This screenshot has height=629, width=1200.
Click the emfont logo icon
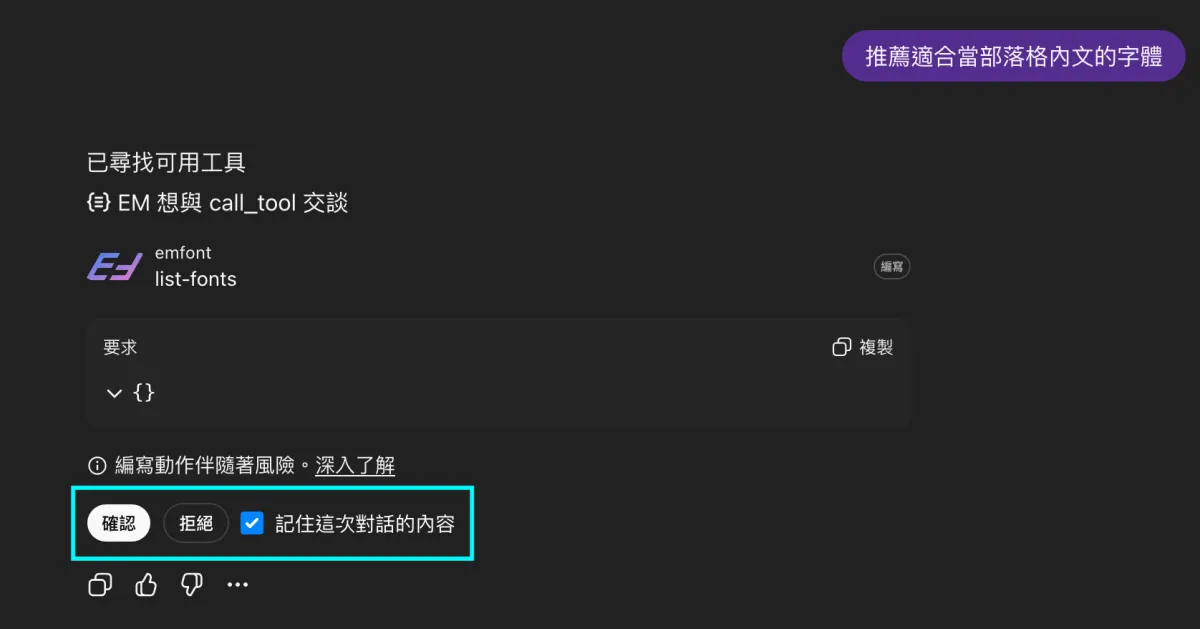[x=113, y=266]
